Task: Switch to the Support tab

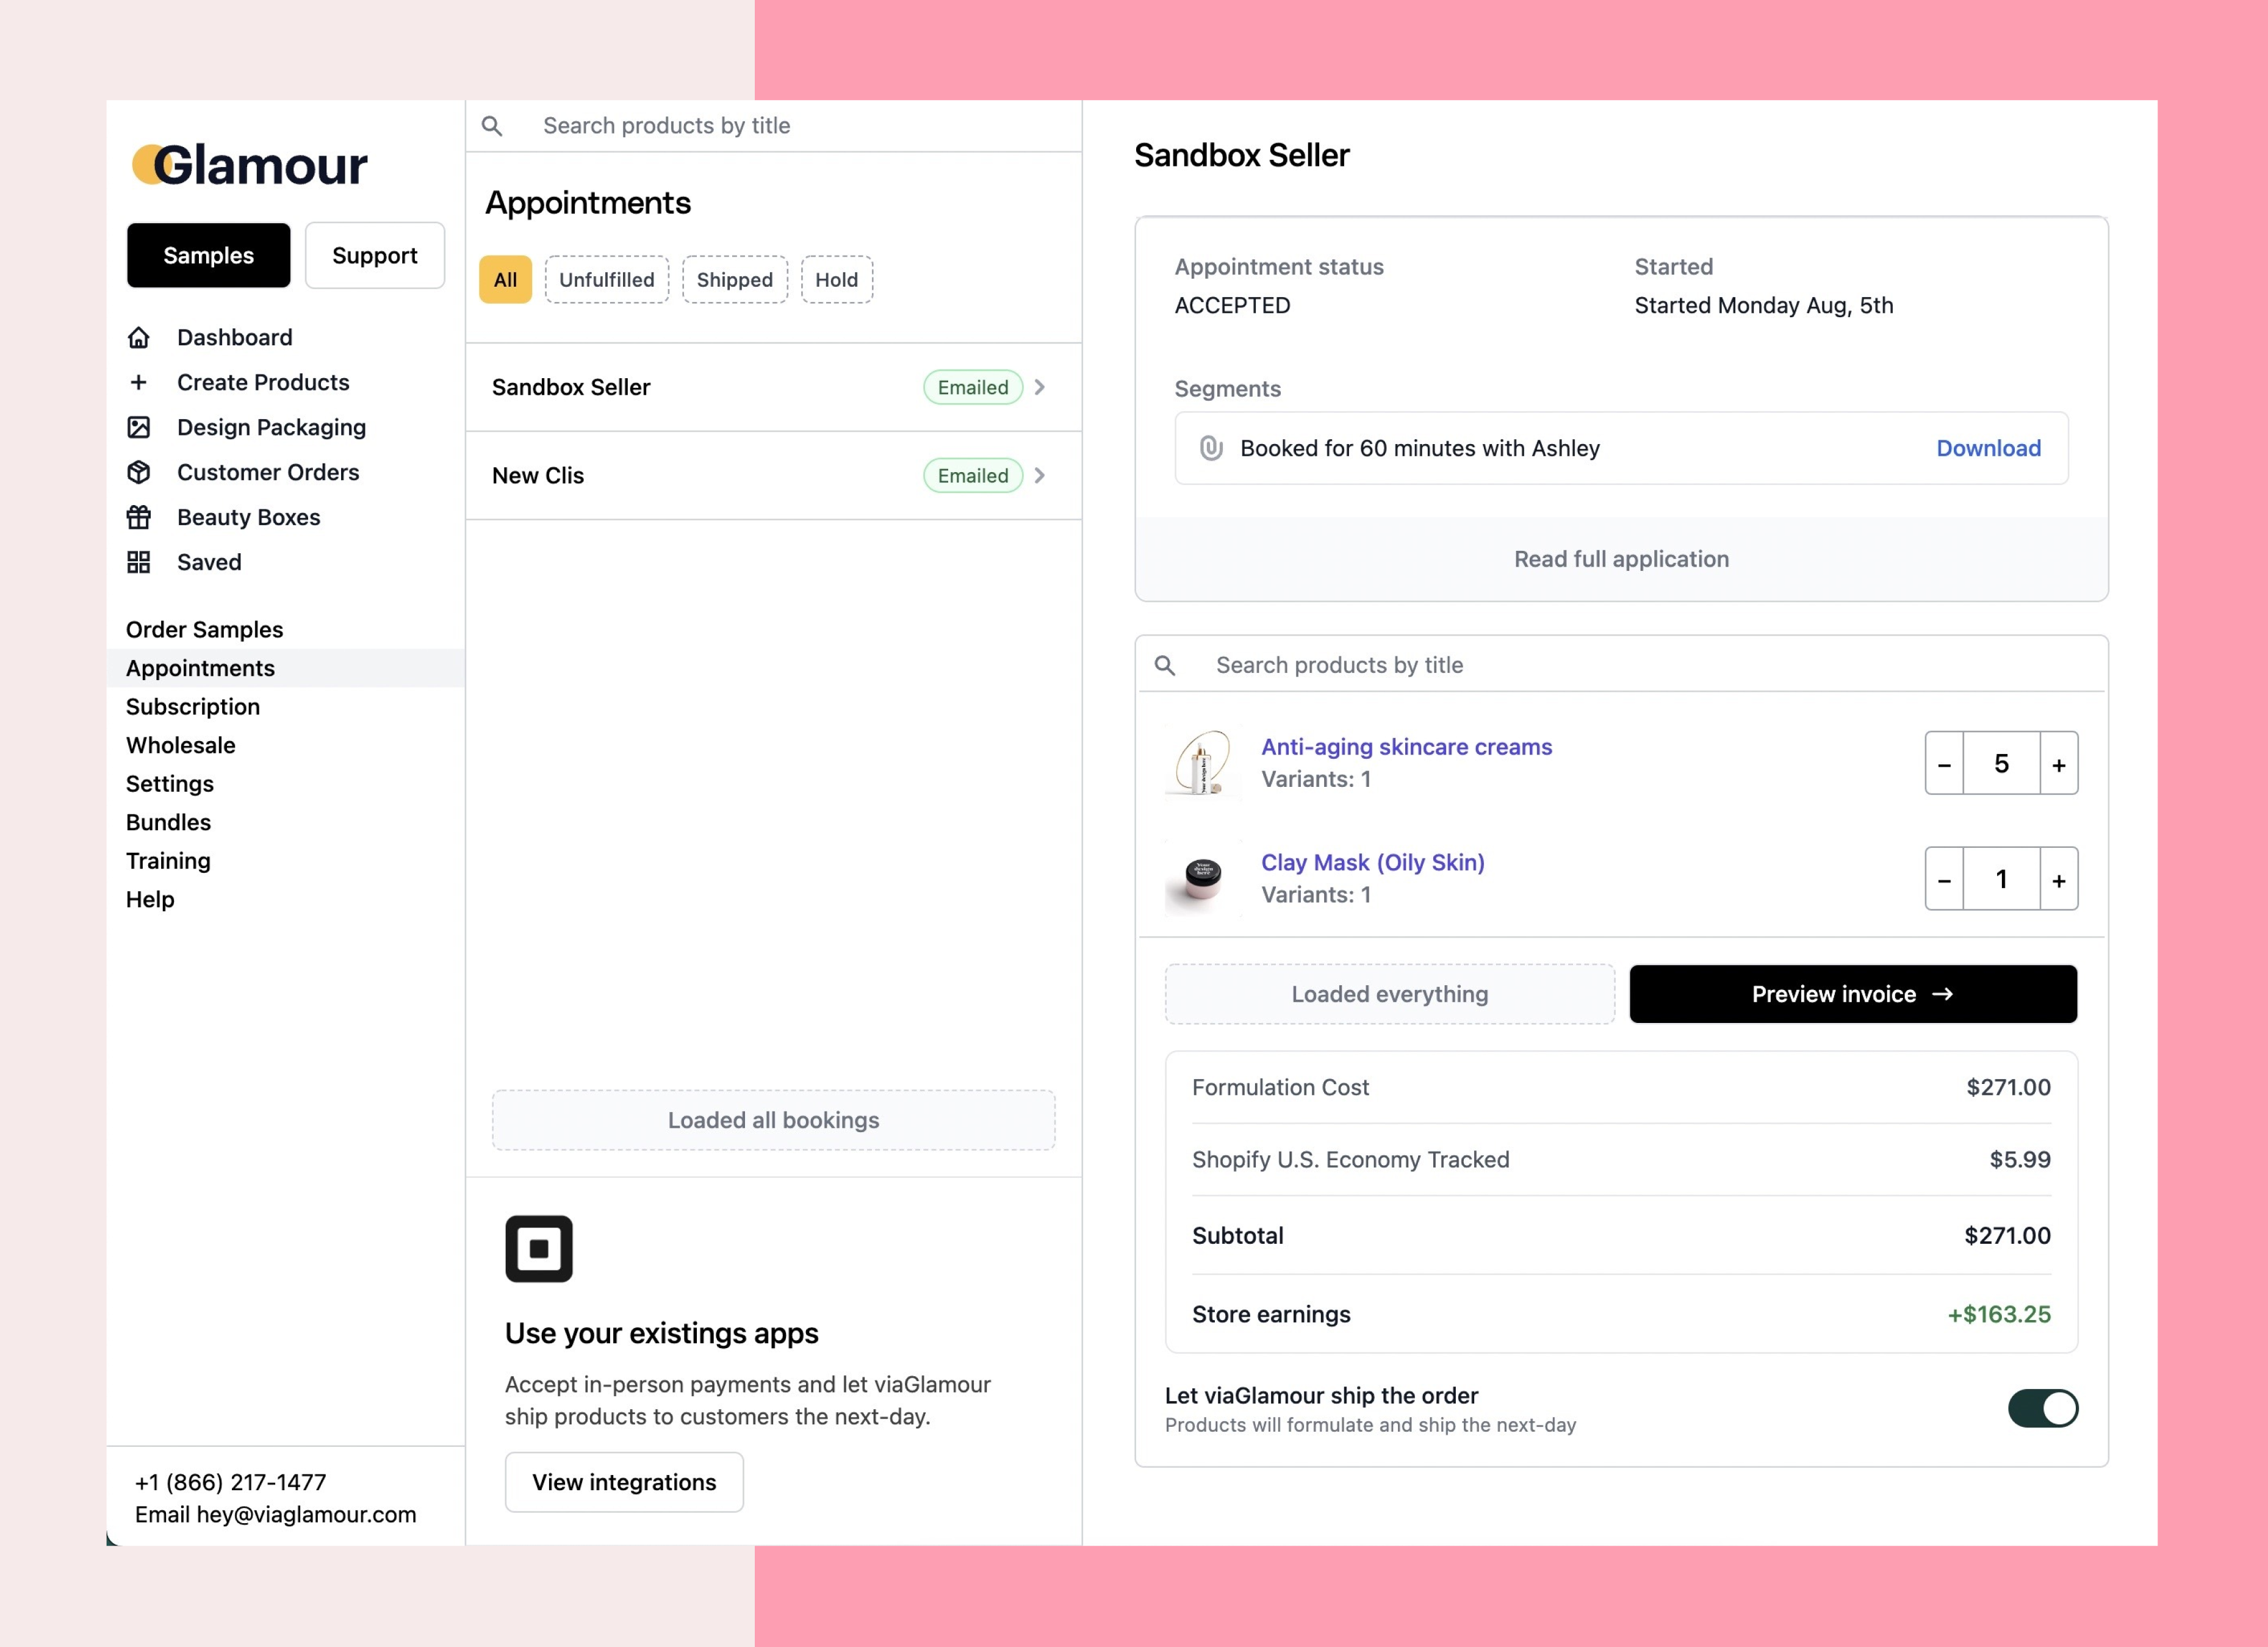Action: coord(375,256)
